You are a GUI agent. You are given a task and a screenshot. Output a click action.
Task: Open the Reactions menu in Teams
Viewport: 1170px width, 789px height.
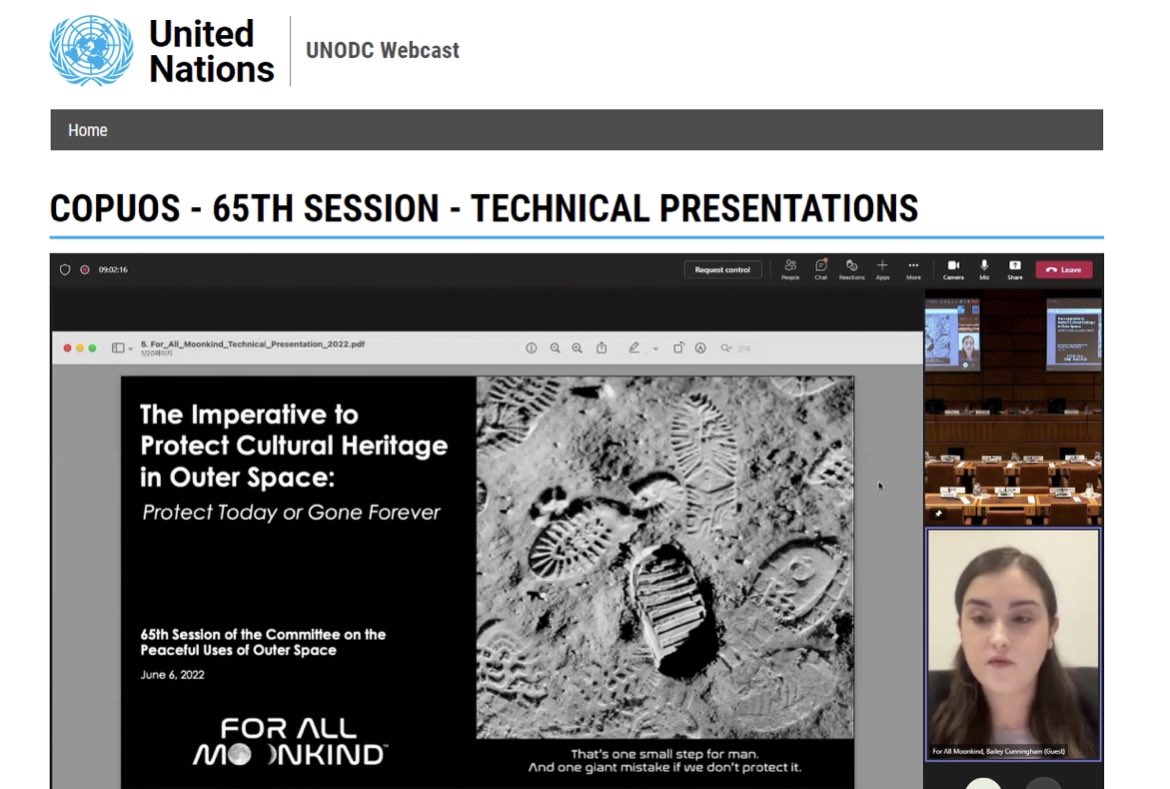coord(851,269)
